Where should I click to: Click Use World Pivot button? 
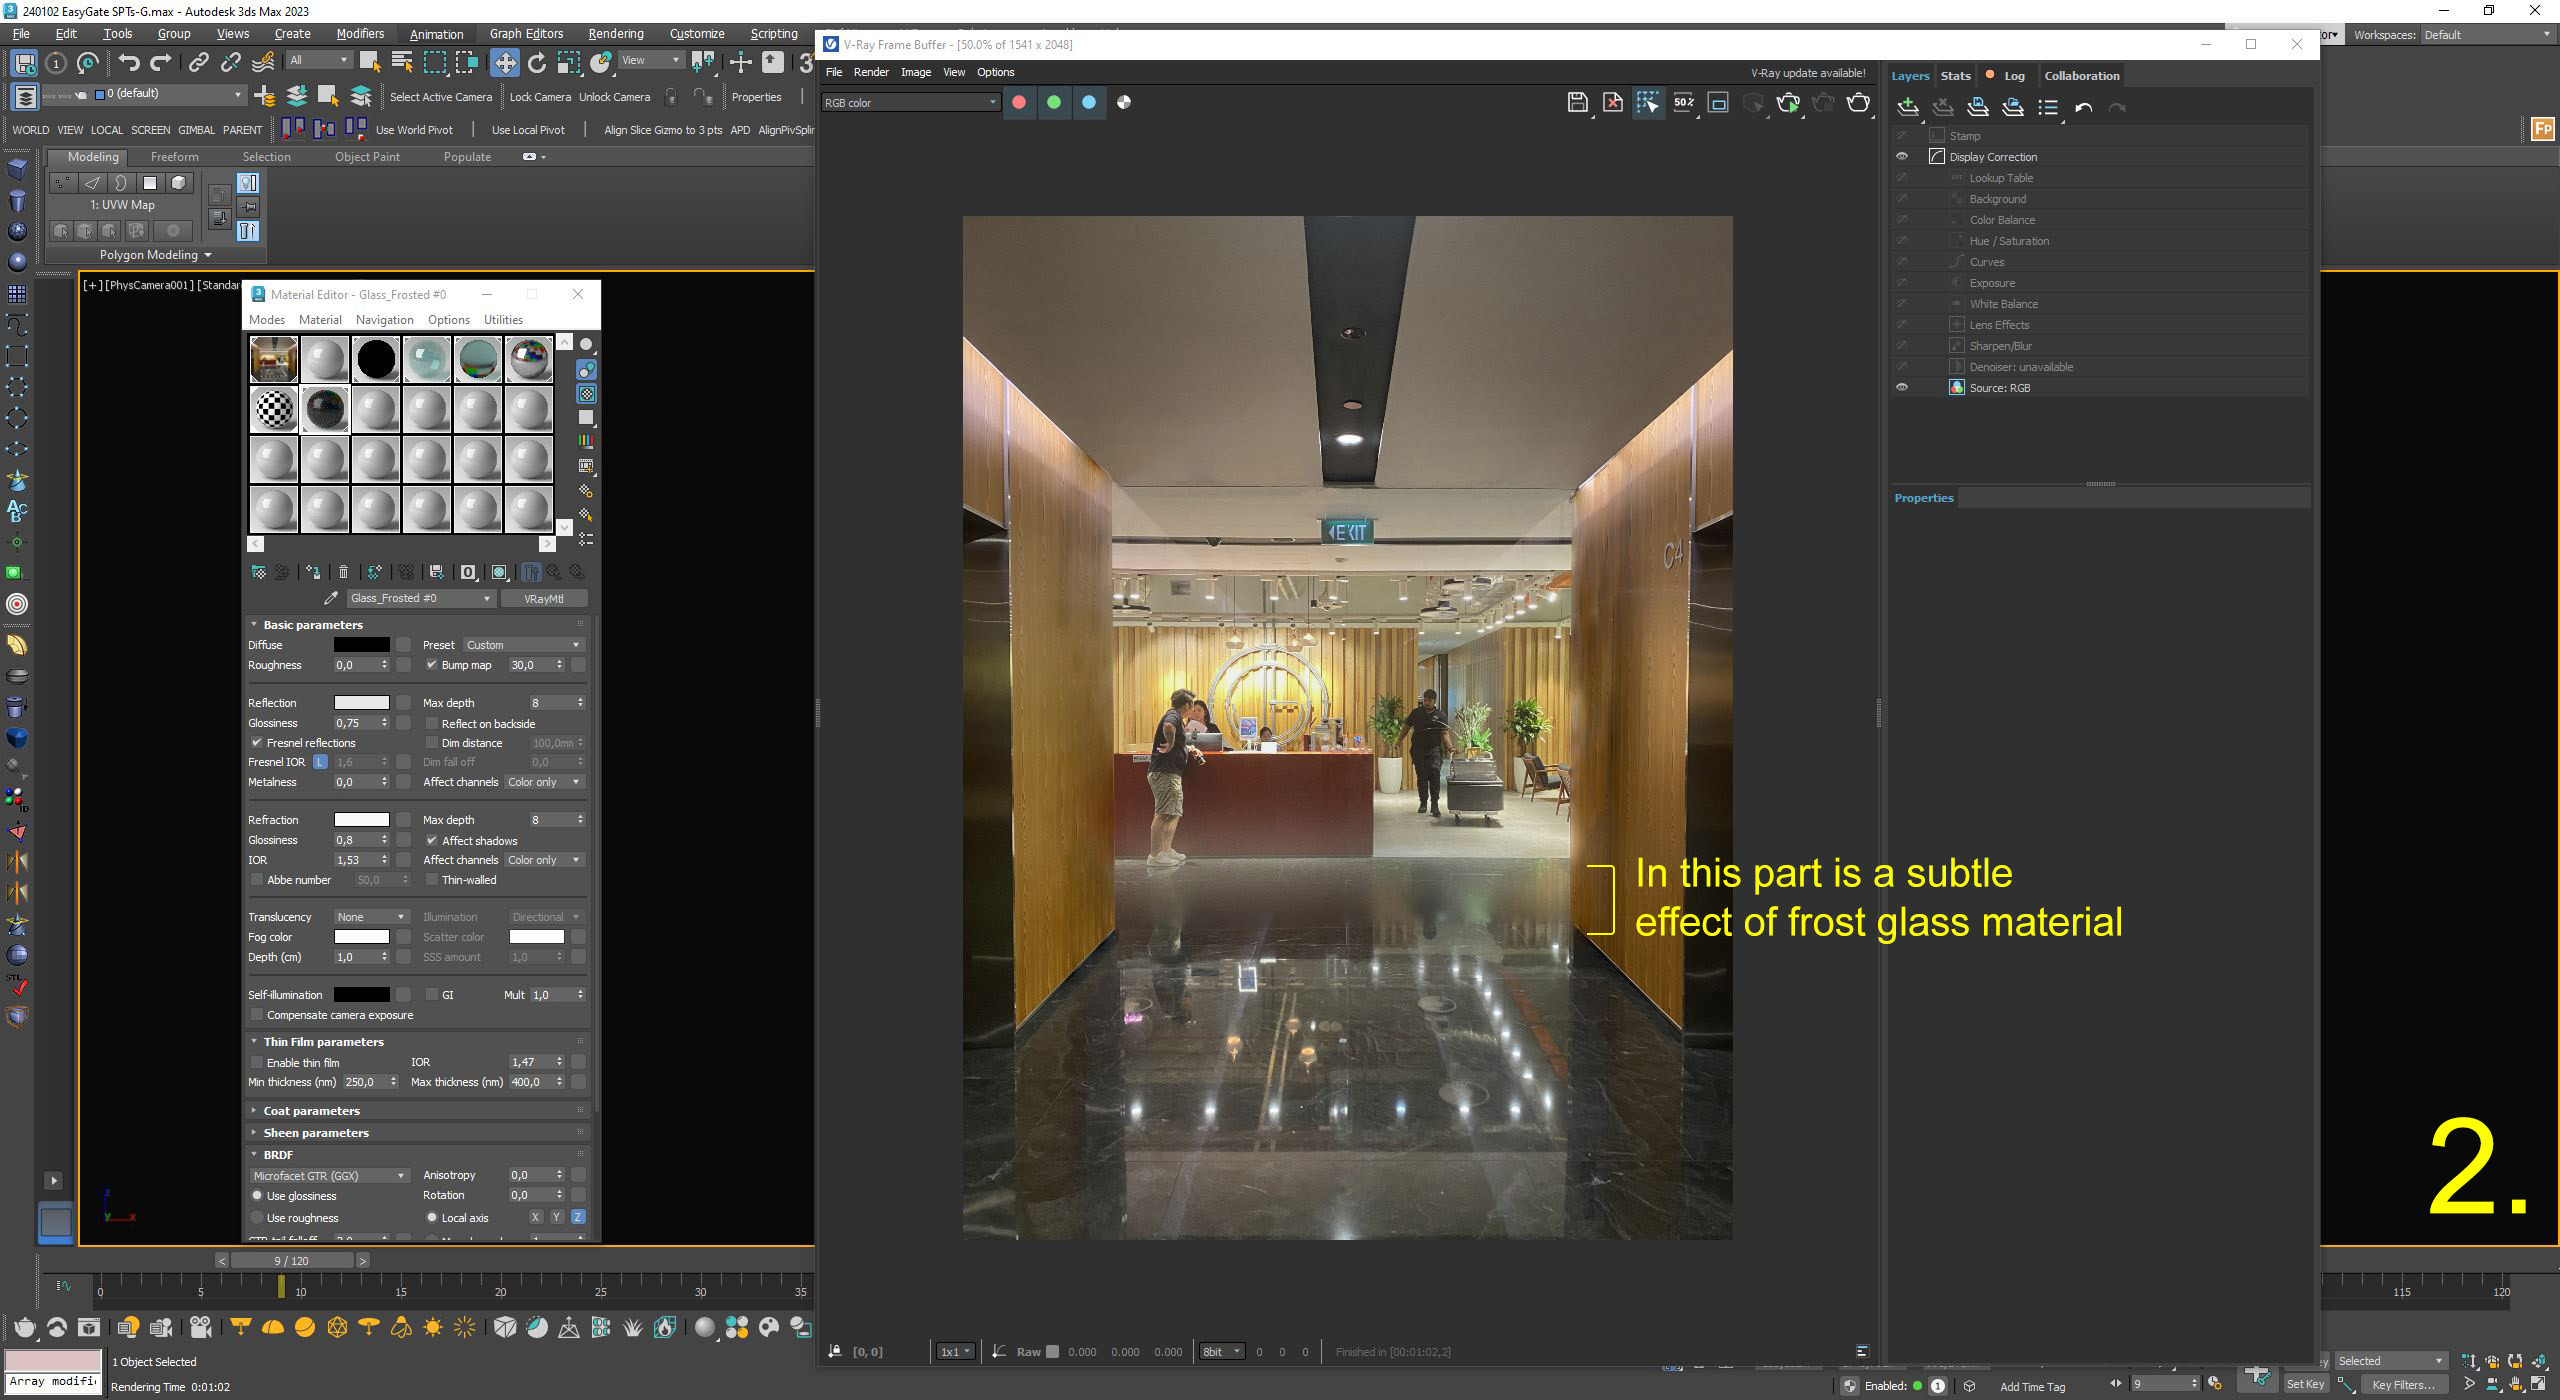[x=414, y=130]
